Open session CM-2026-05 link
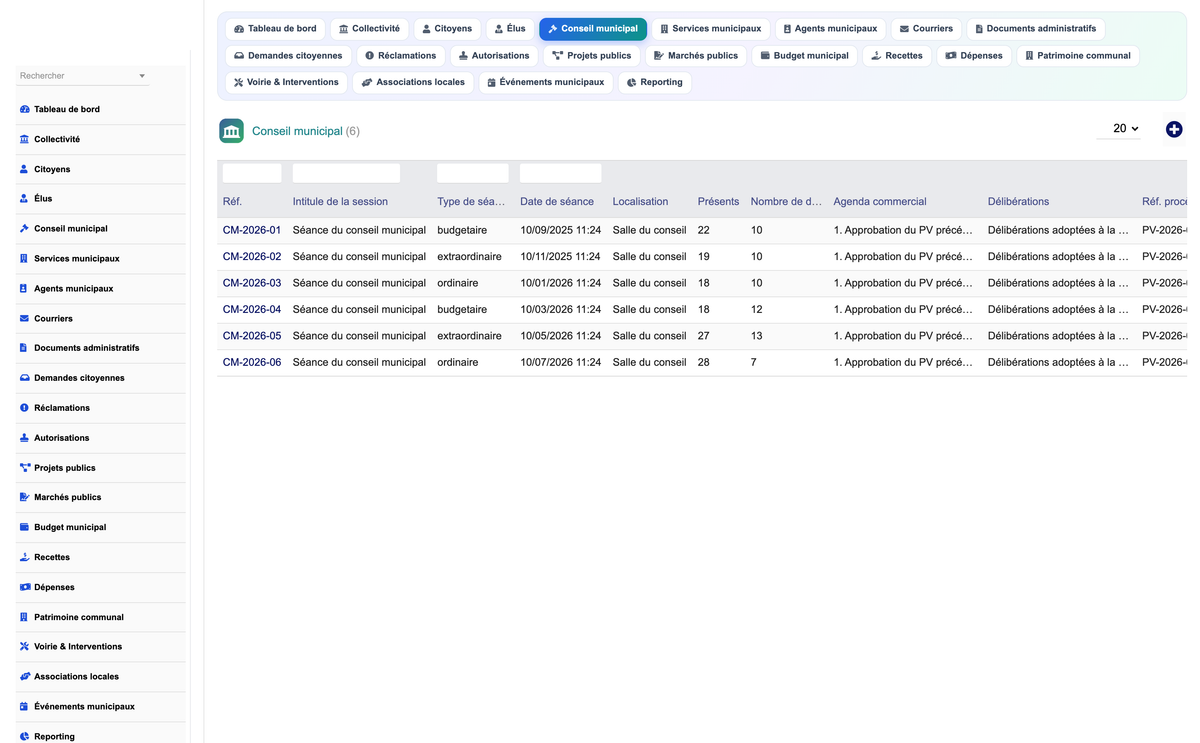 click(252, 336)
